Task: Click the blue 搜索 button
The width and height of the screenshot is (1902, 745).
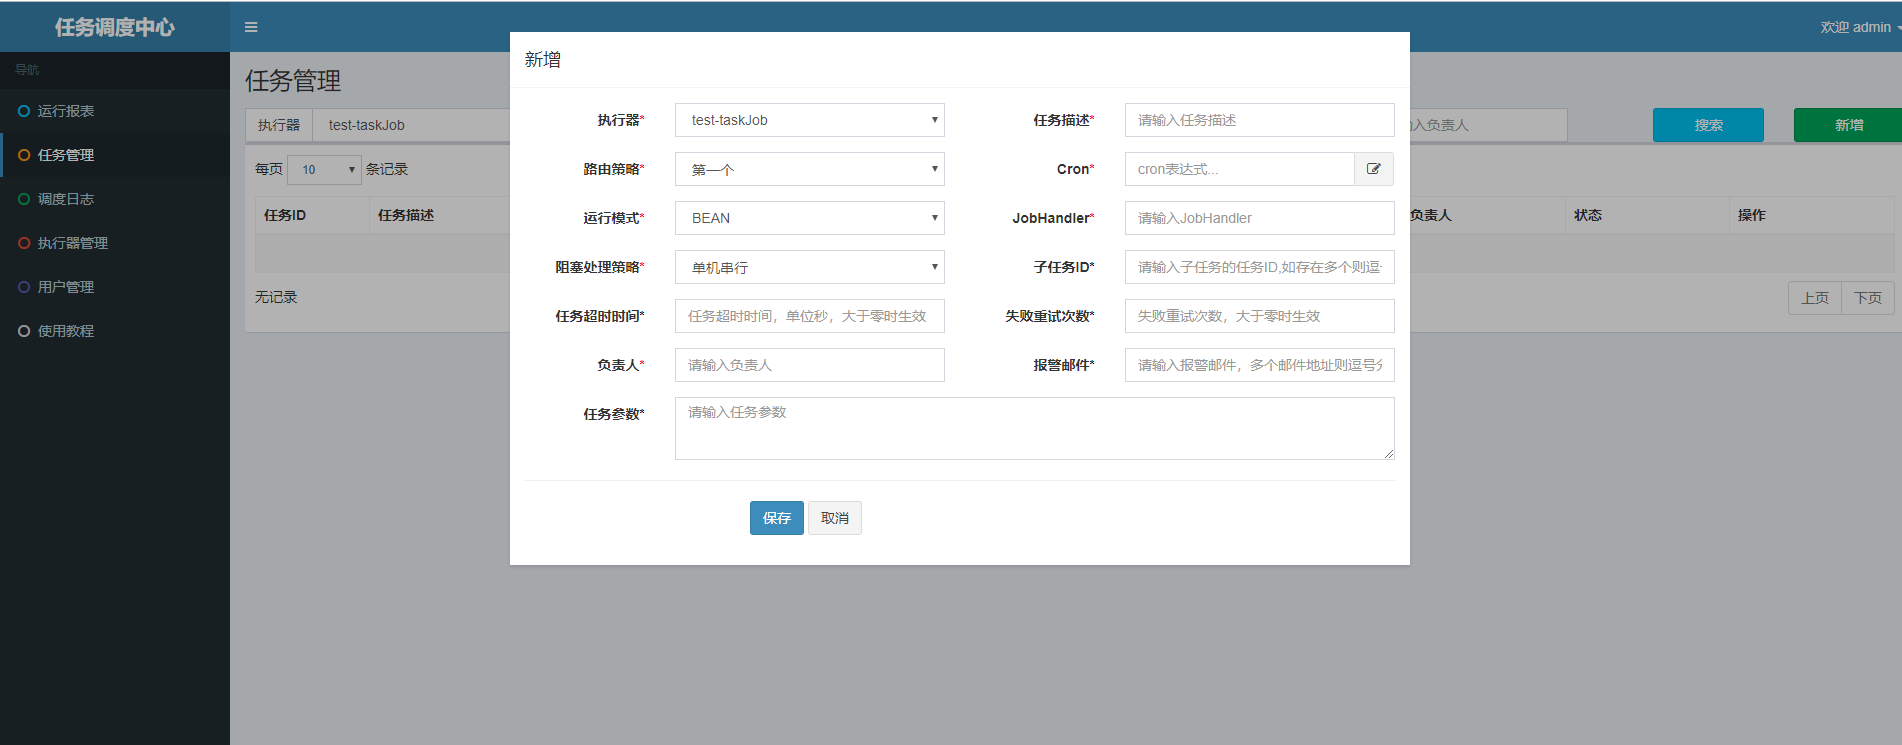Action: (1708, 125)
